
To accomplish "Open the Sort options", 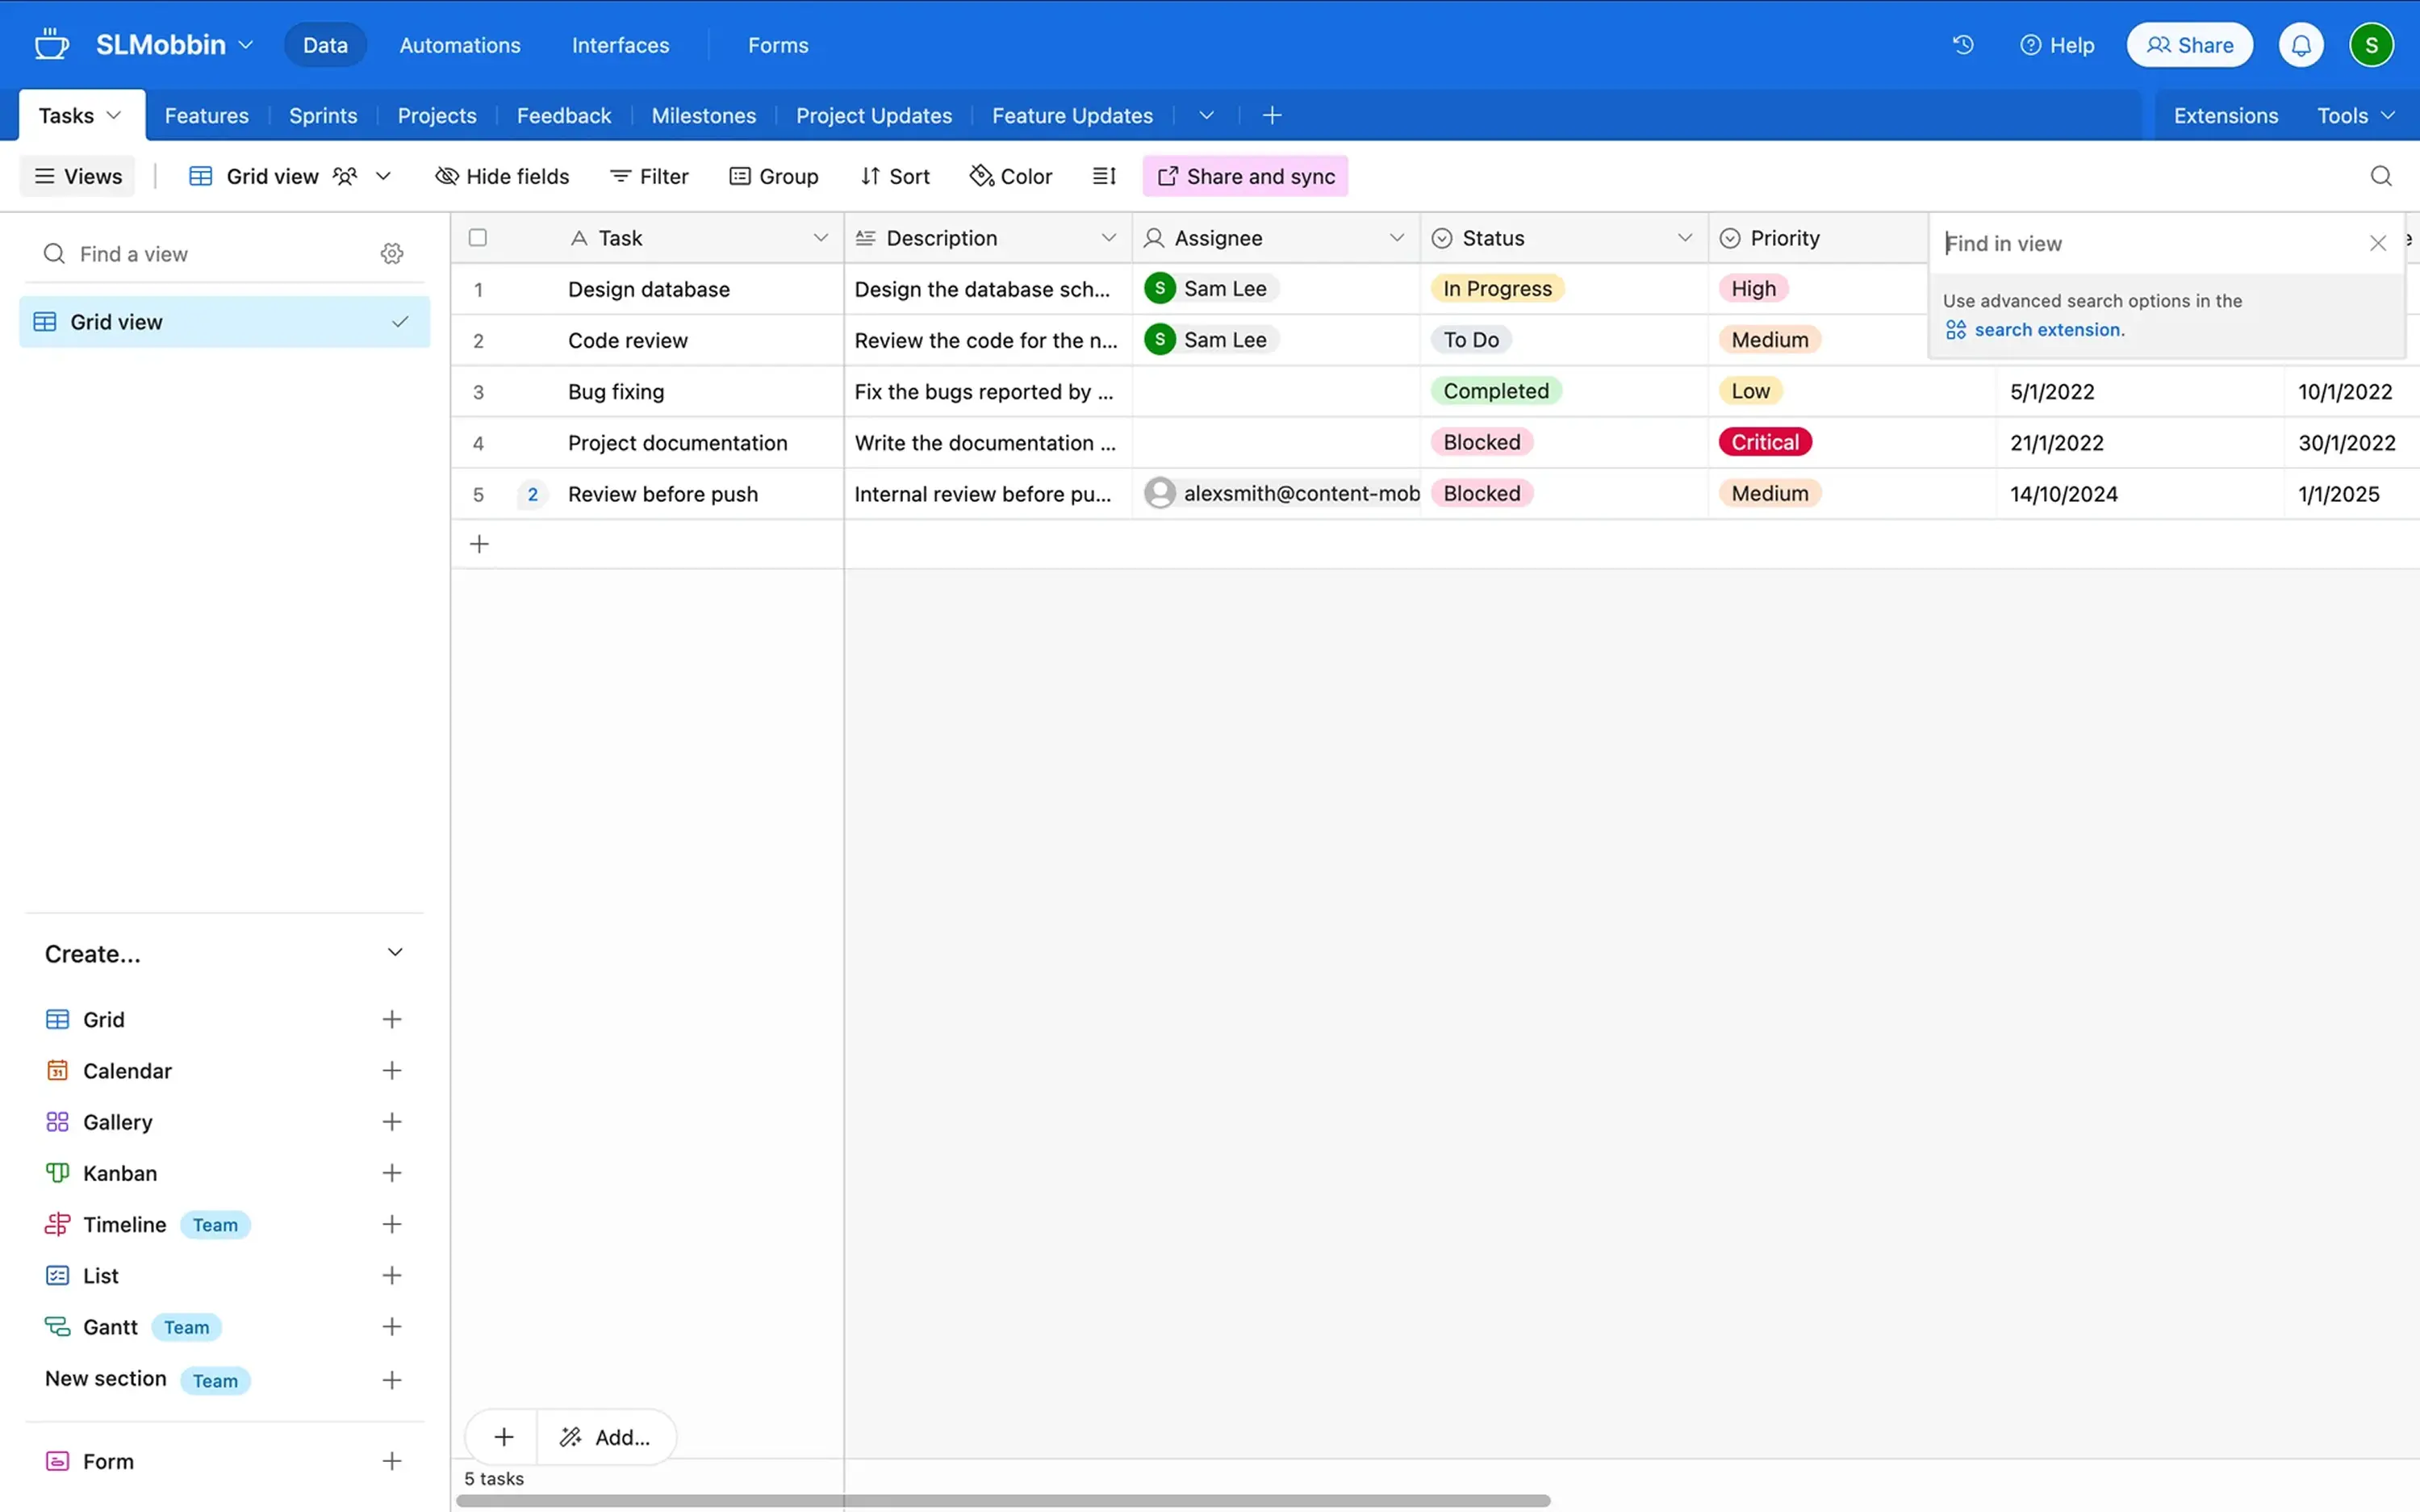I will (895, 175).
